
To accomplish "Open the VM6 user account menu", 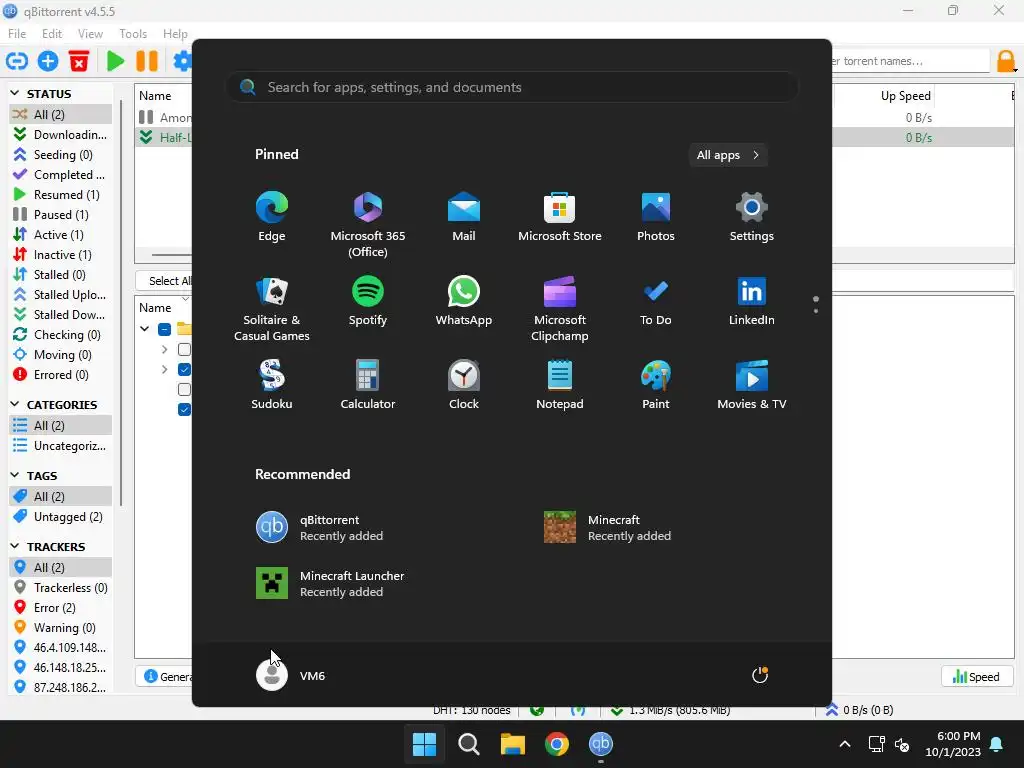I will click(291, 675).
